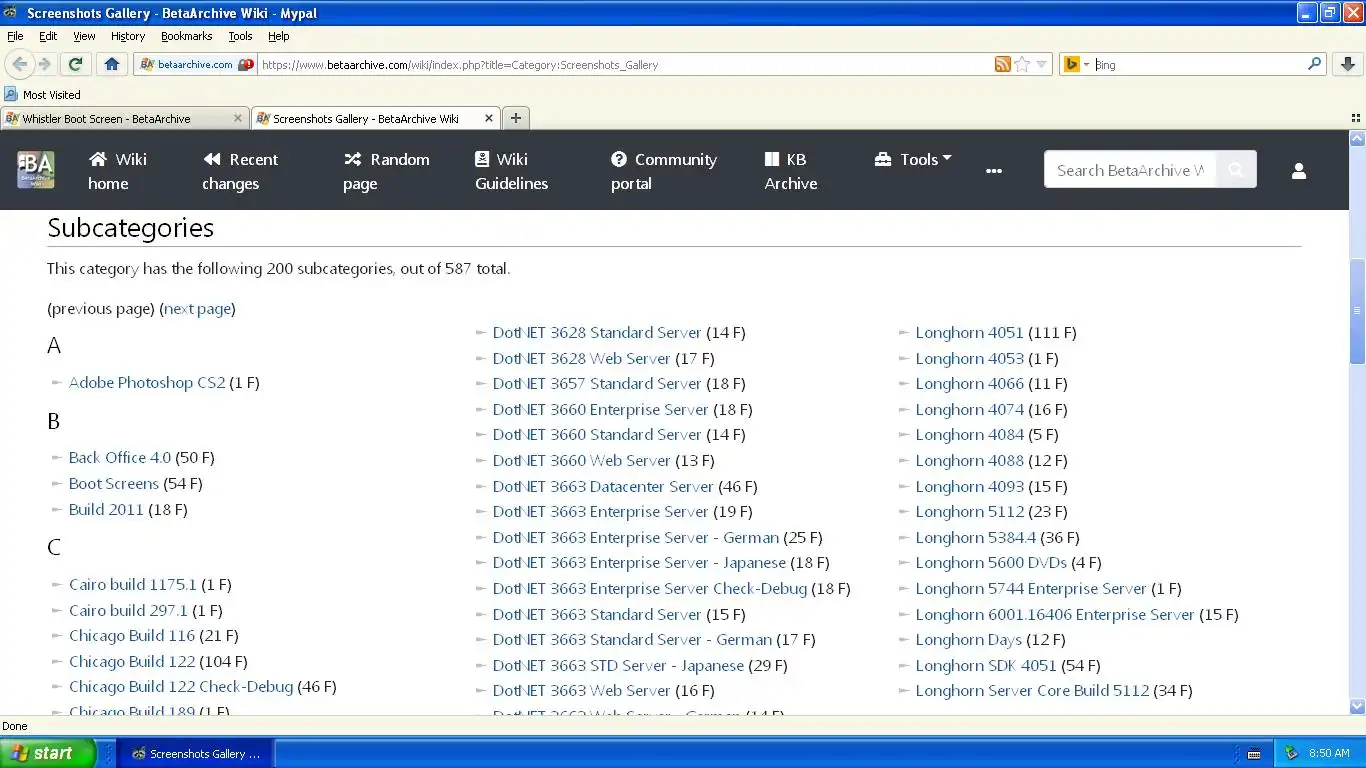This screenshot has height=768, width=1366.
Task: Open a Random page
Action: [386, 171]
